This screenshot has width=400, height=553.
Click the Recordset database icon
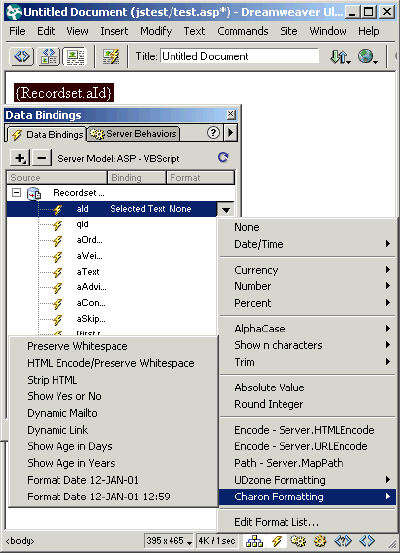click(34, 193)
